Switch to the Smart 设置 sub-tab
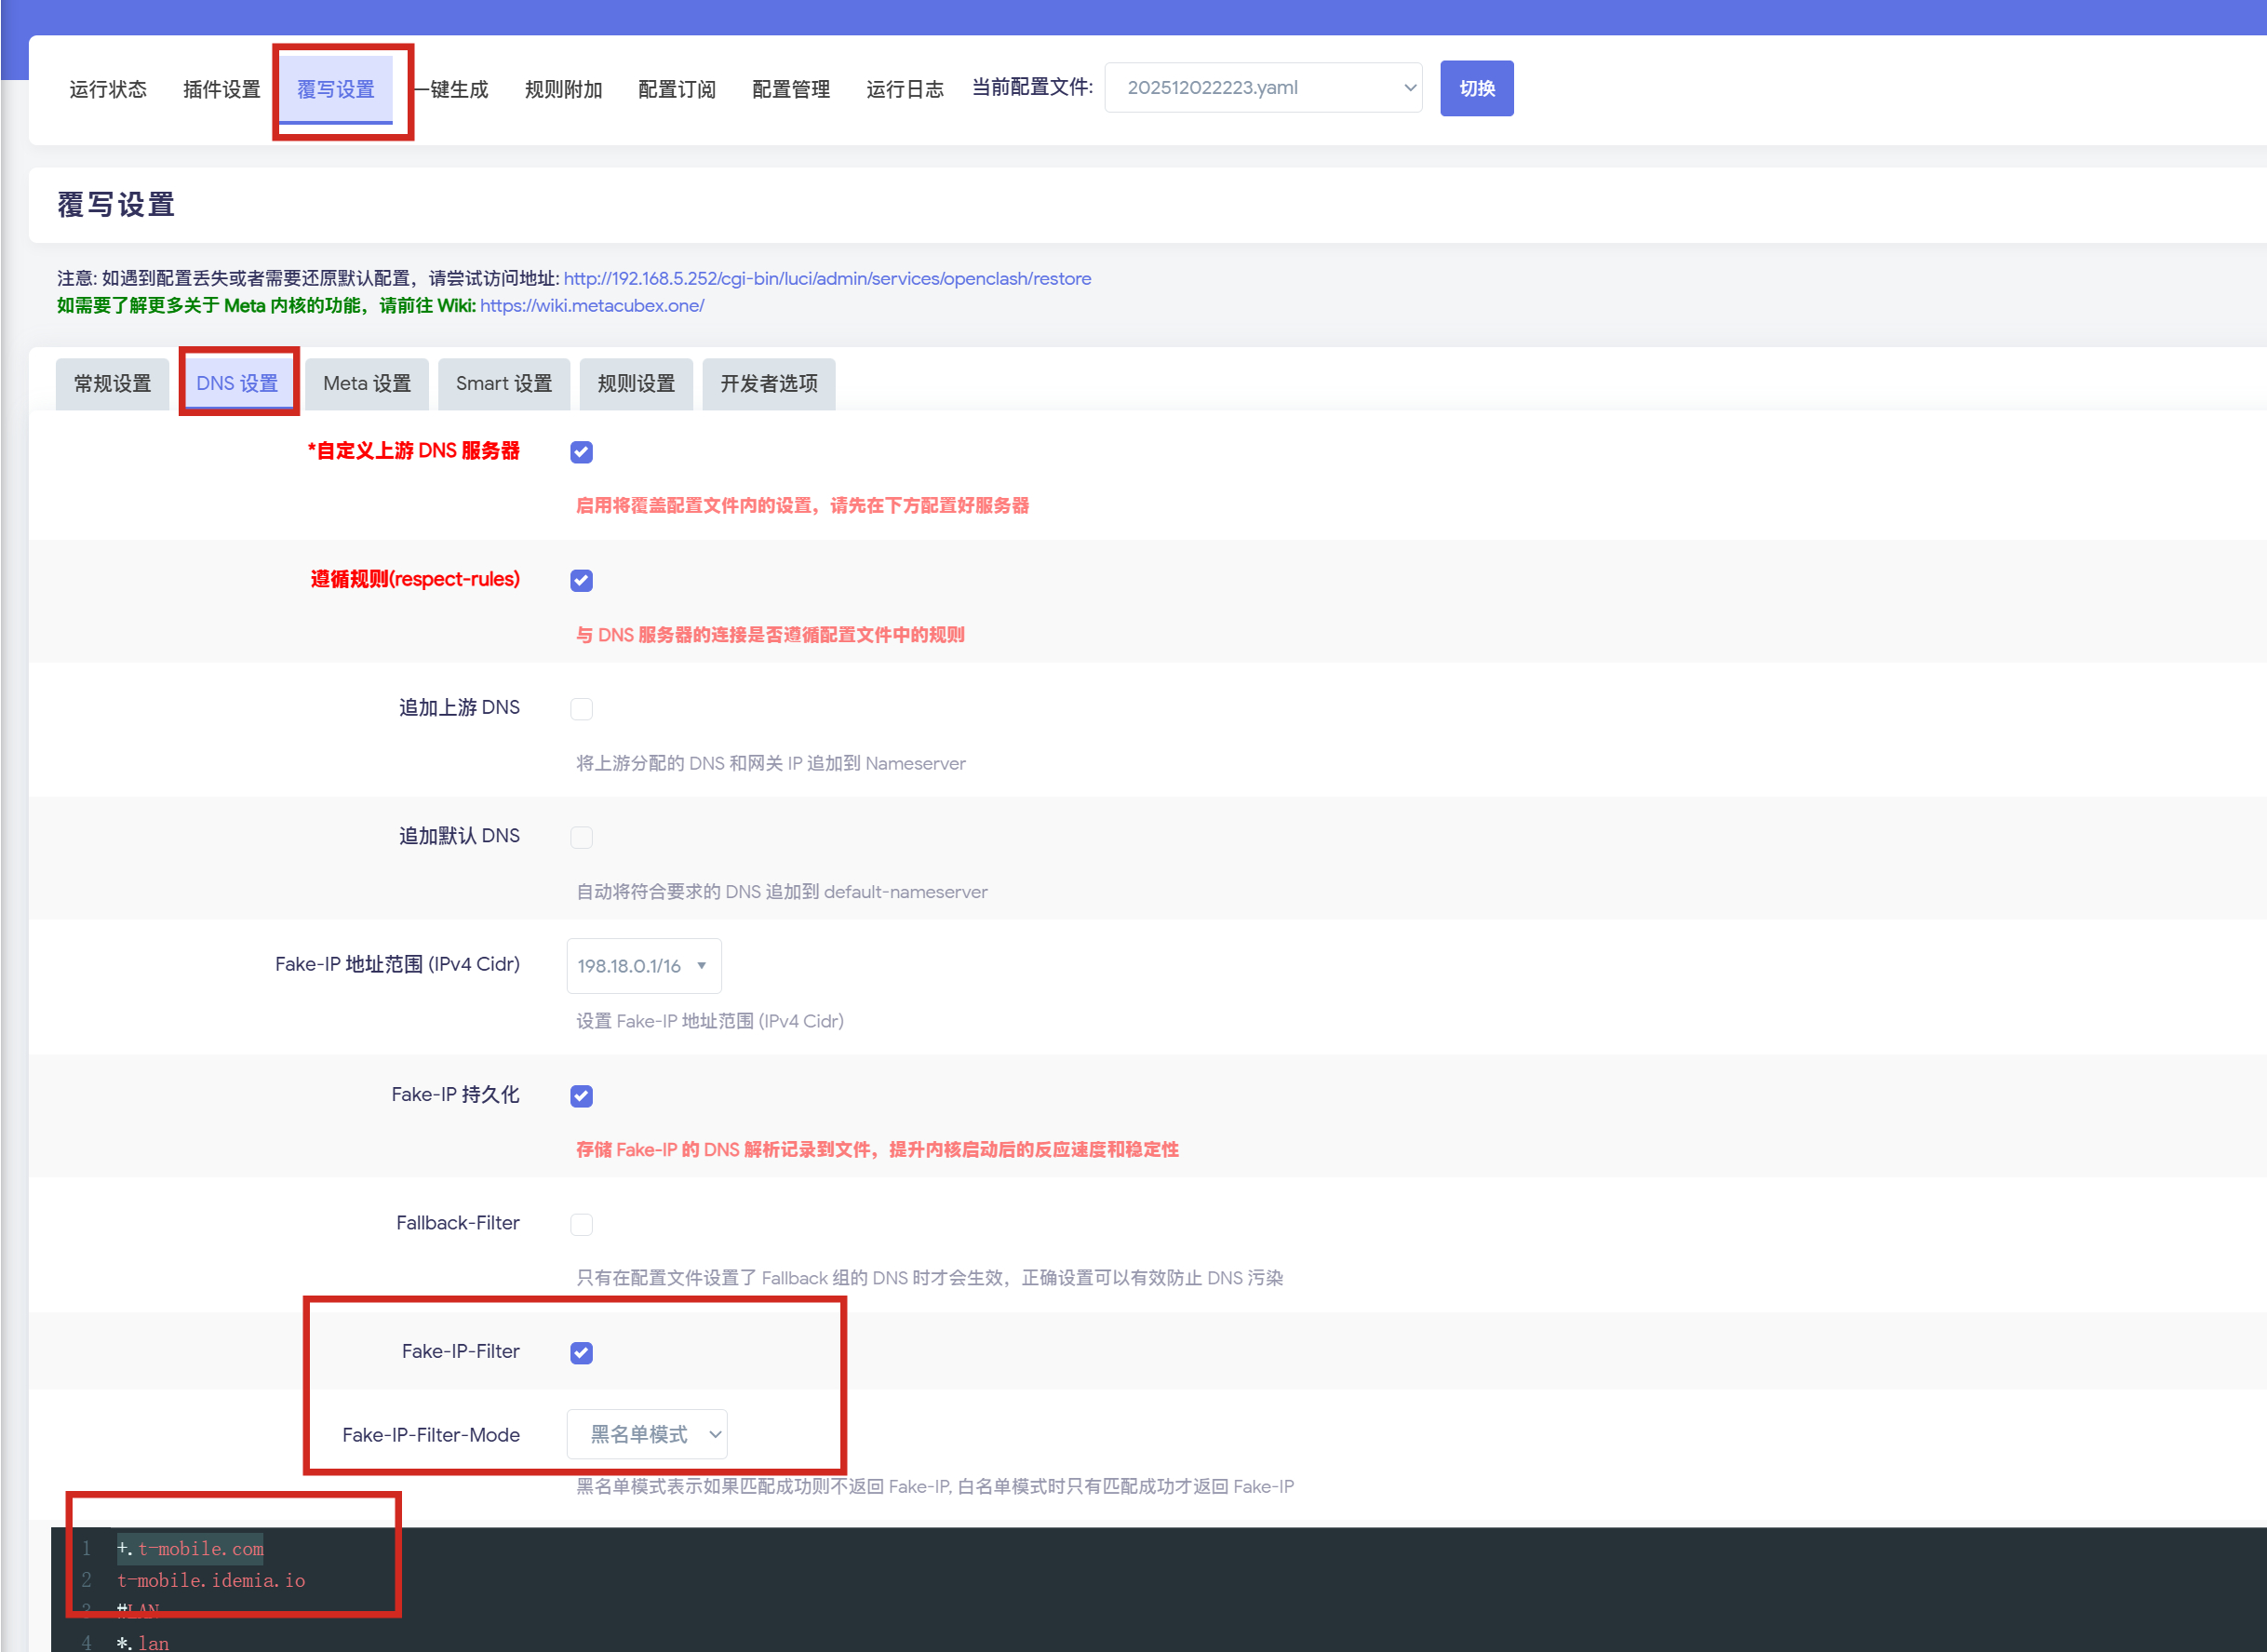 tap(504, 384)
